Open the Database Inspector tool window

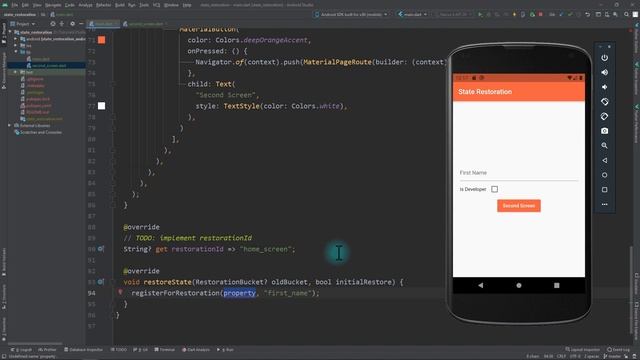click(x=84, y=350)
